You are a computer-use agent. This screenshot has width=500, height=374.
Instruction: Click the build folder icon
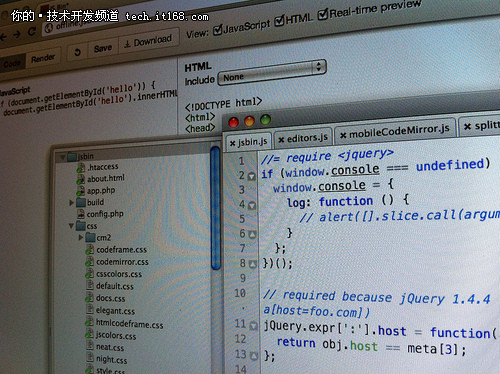[81, 203]
